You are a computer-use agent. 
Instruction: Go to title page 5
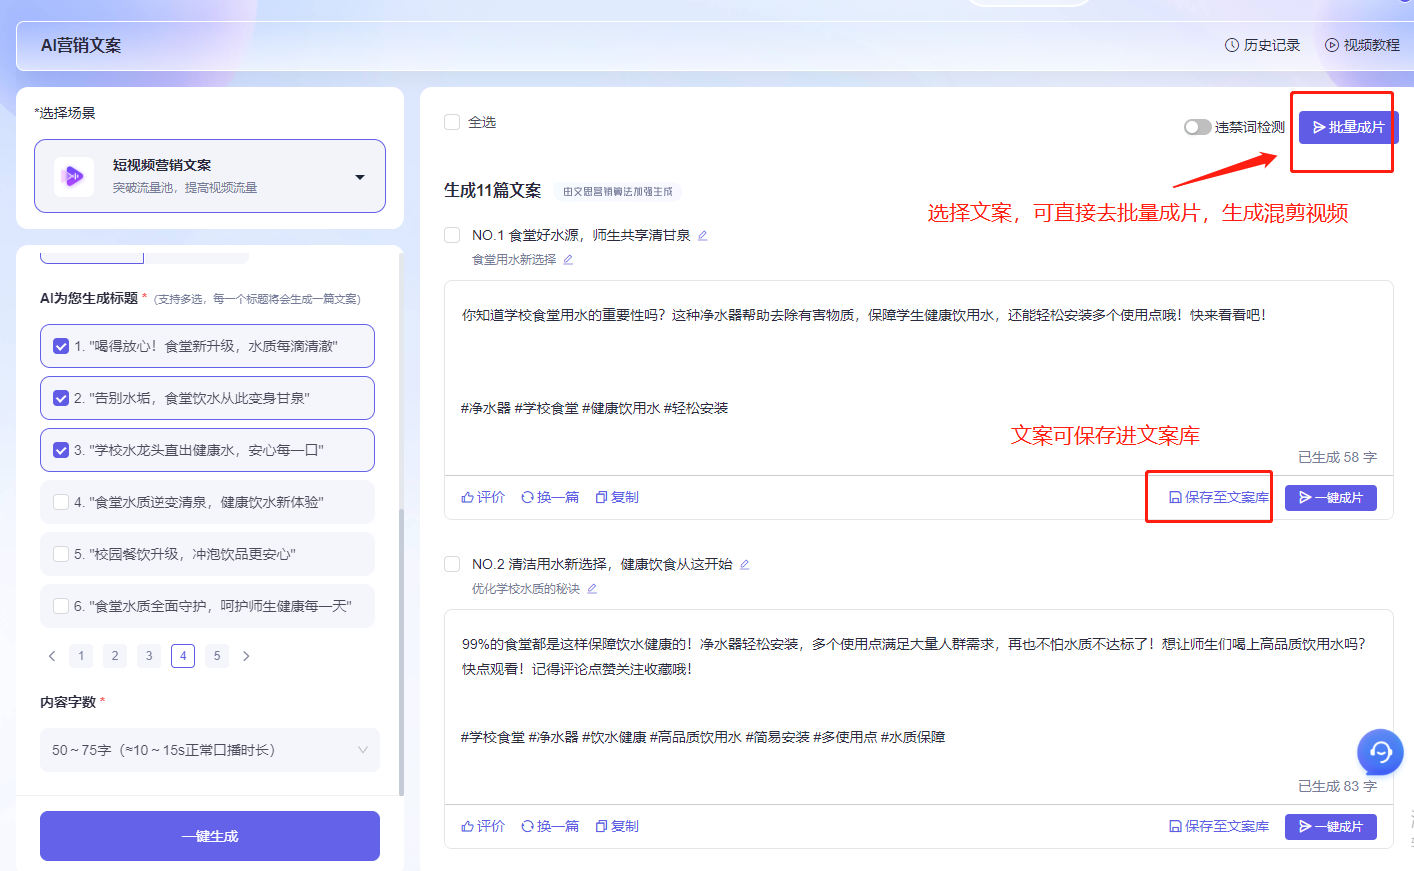[x=217, y=656]
